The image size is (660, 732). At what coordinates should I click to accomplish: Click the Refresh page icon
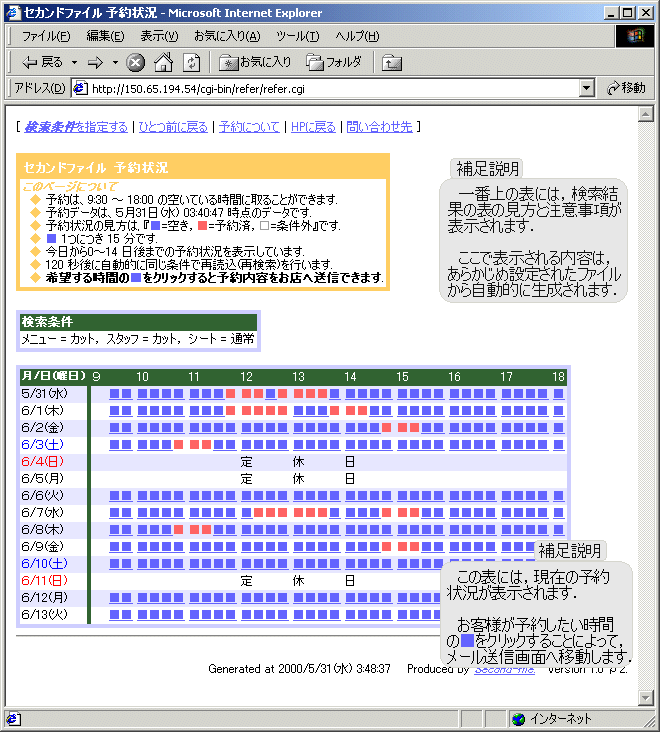(191, 63)
